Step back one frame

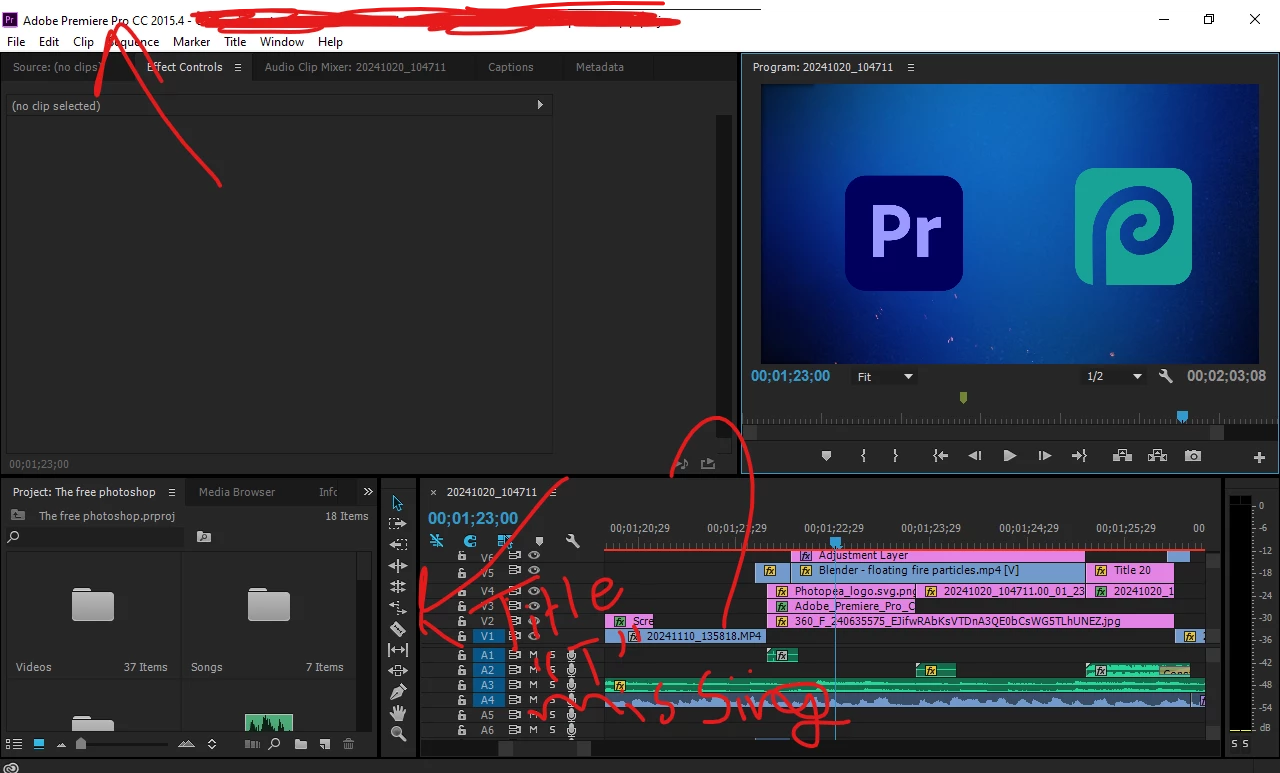(x=974, y=456)
